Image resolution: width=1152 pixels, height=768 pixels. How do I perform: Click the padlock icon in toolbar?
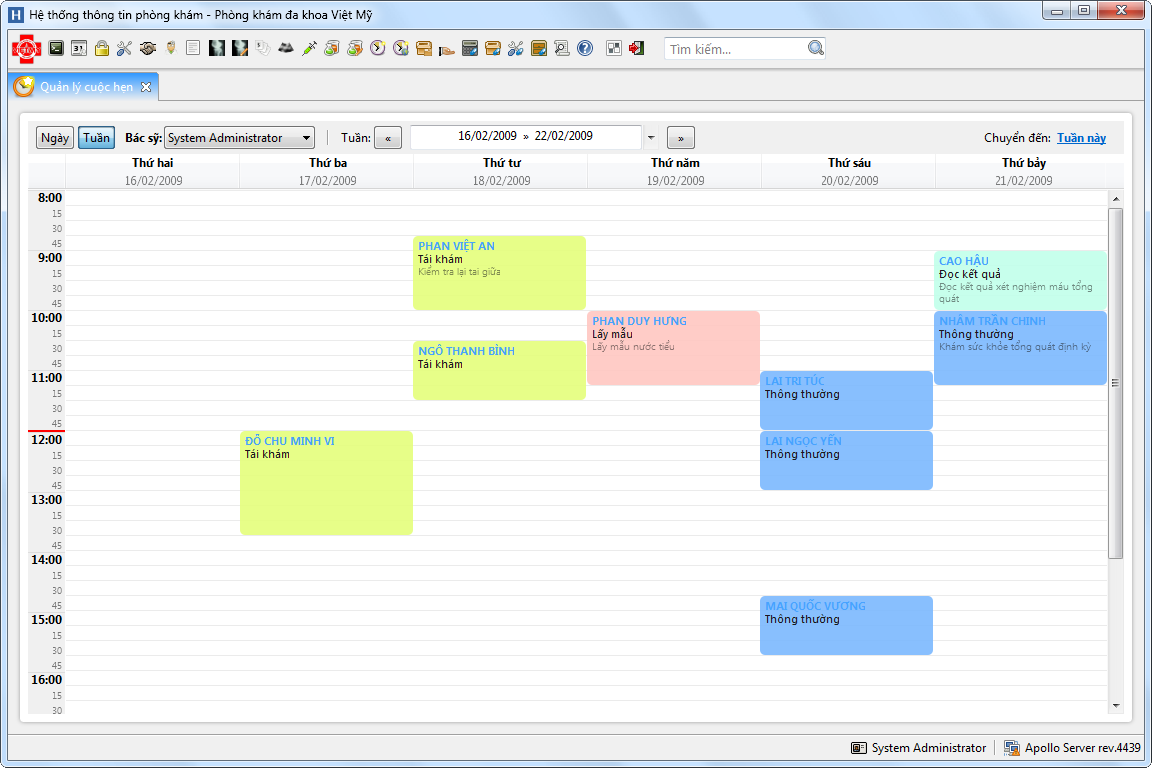(x=102, y=48)
